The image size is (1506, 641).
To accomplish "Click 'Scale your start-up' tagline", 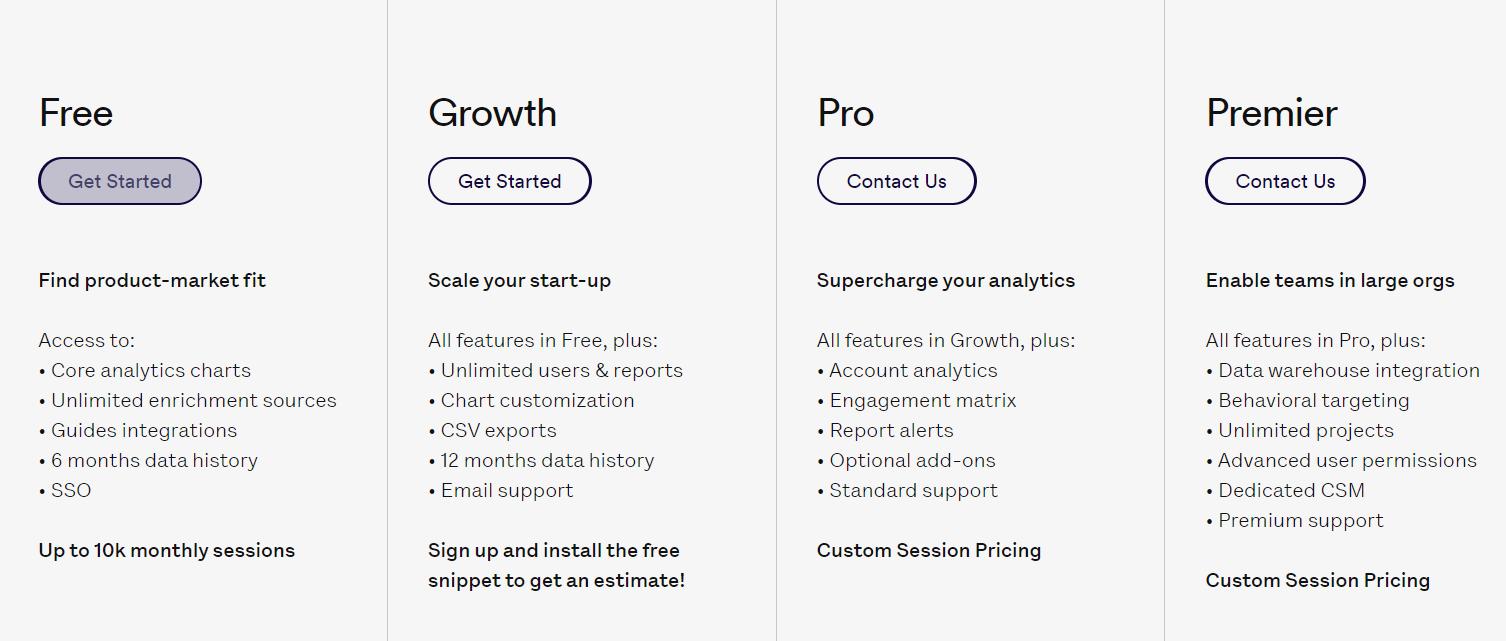I will 519,280.
